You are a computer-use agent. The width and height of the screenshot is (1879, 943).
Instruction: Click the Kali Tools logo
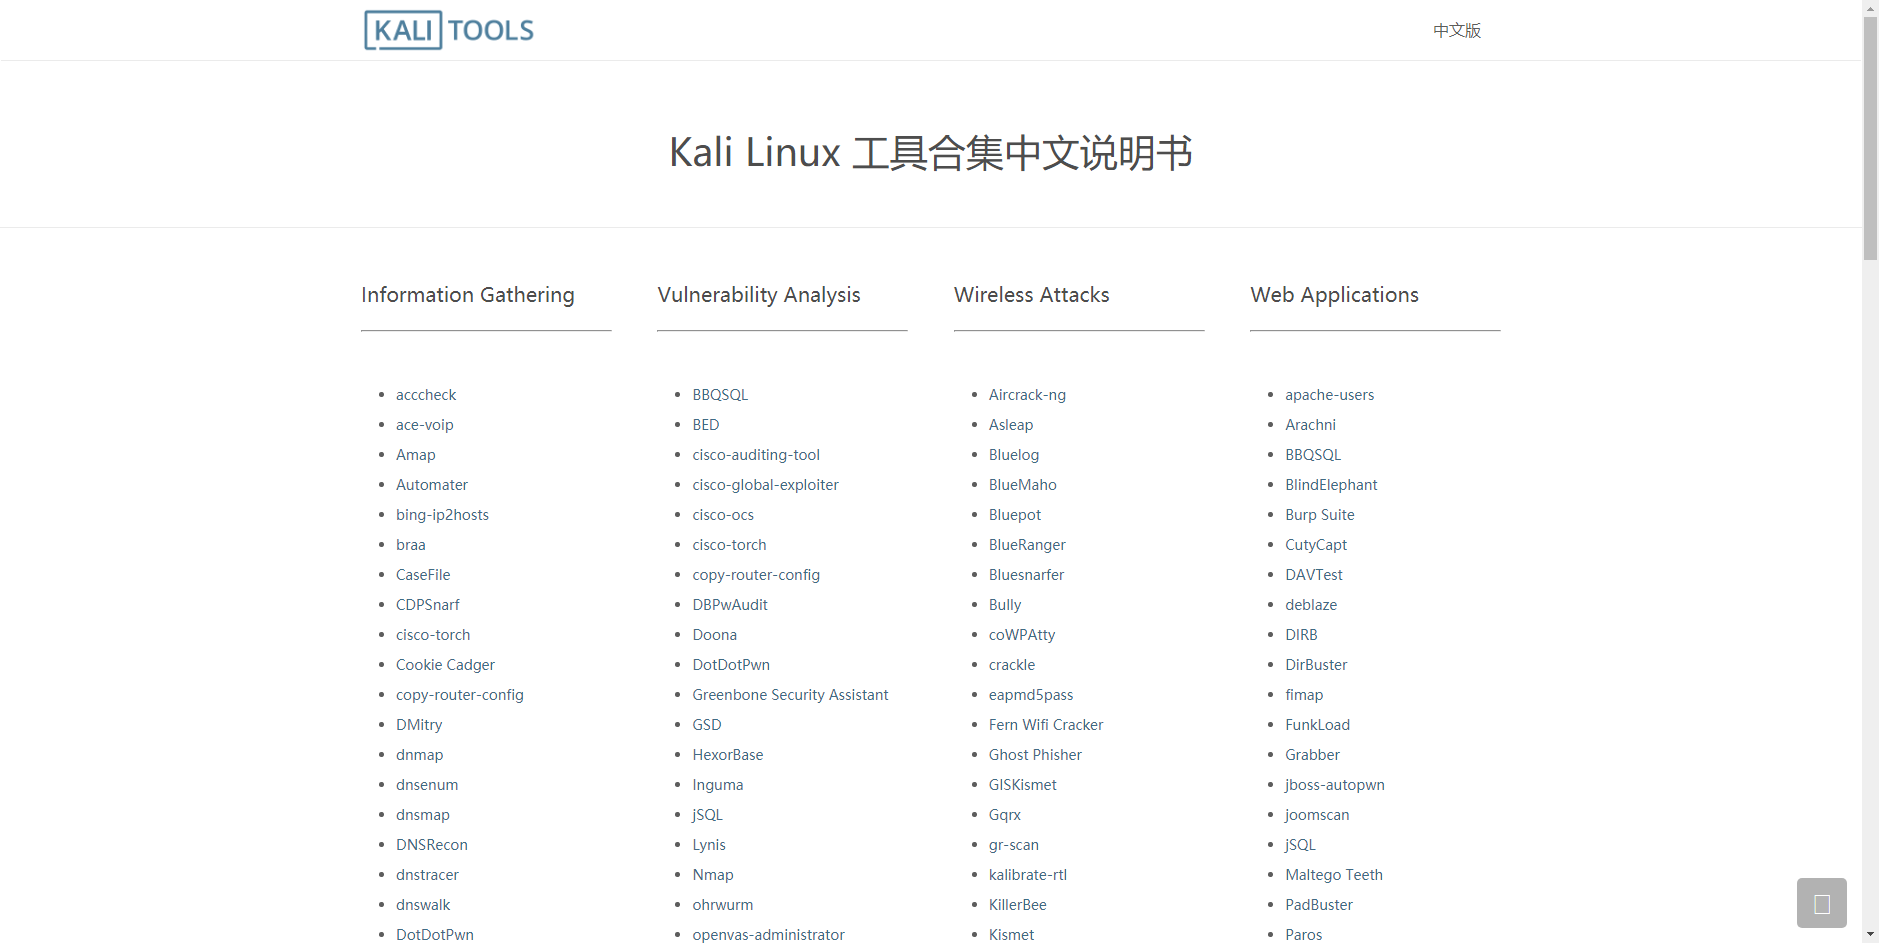tap(449, 30)
